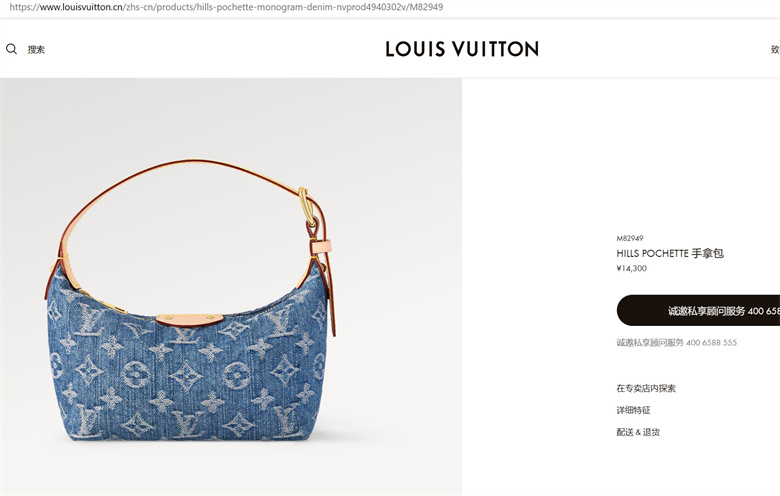The image size is (780, 496).
Task: Click the cut-off 致 link at top right
Action: (775, 49)
